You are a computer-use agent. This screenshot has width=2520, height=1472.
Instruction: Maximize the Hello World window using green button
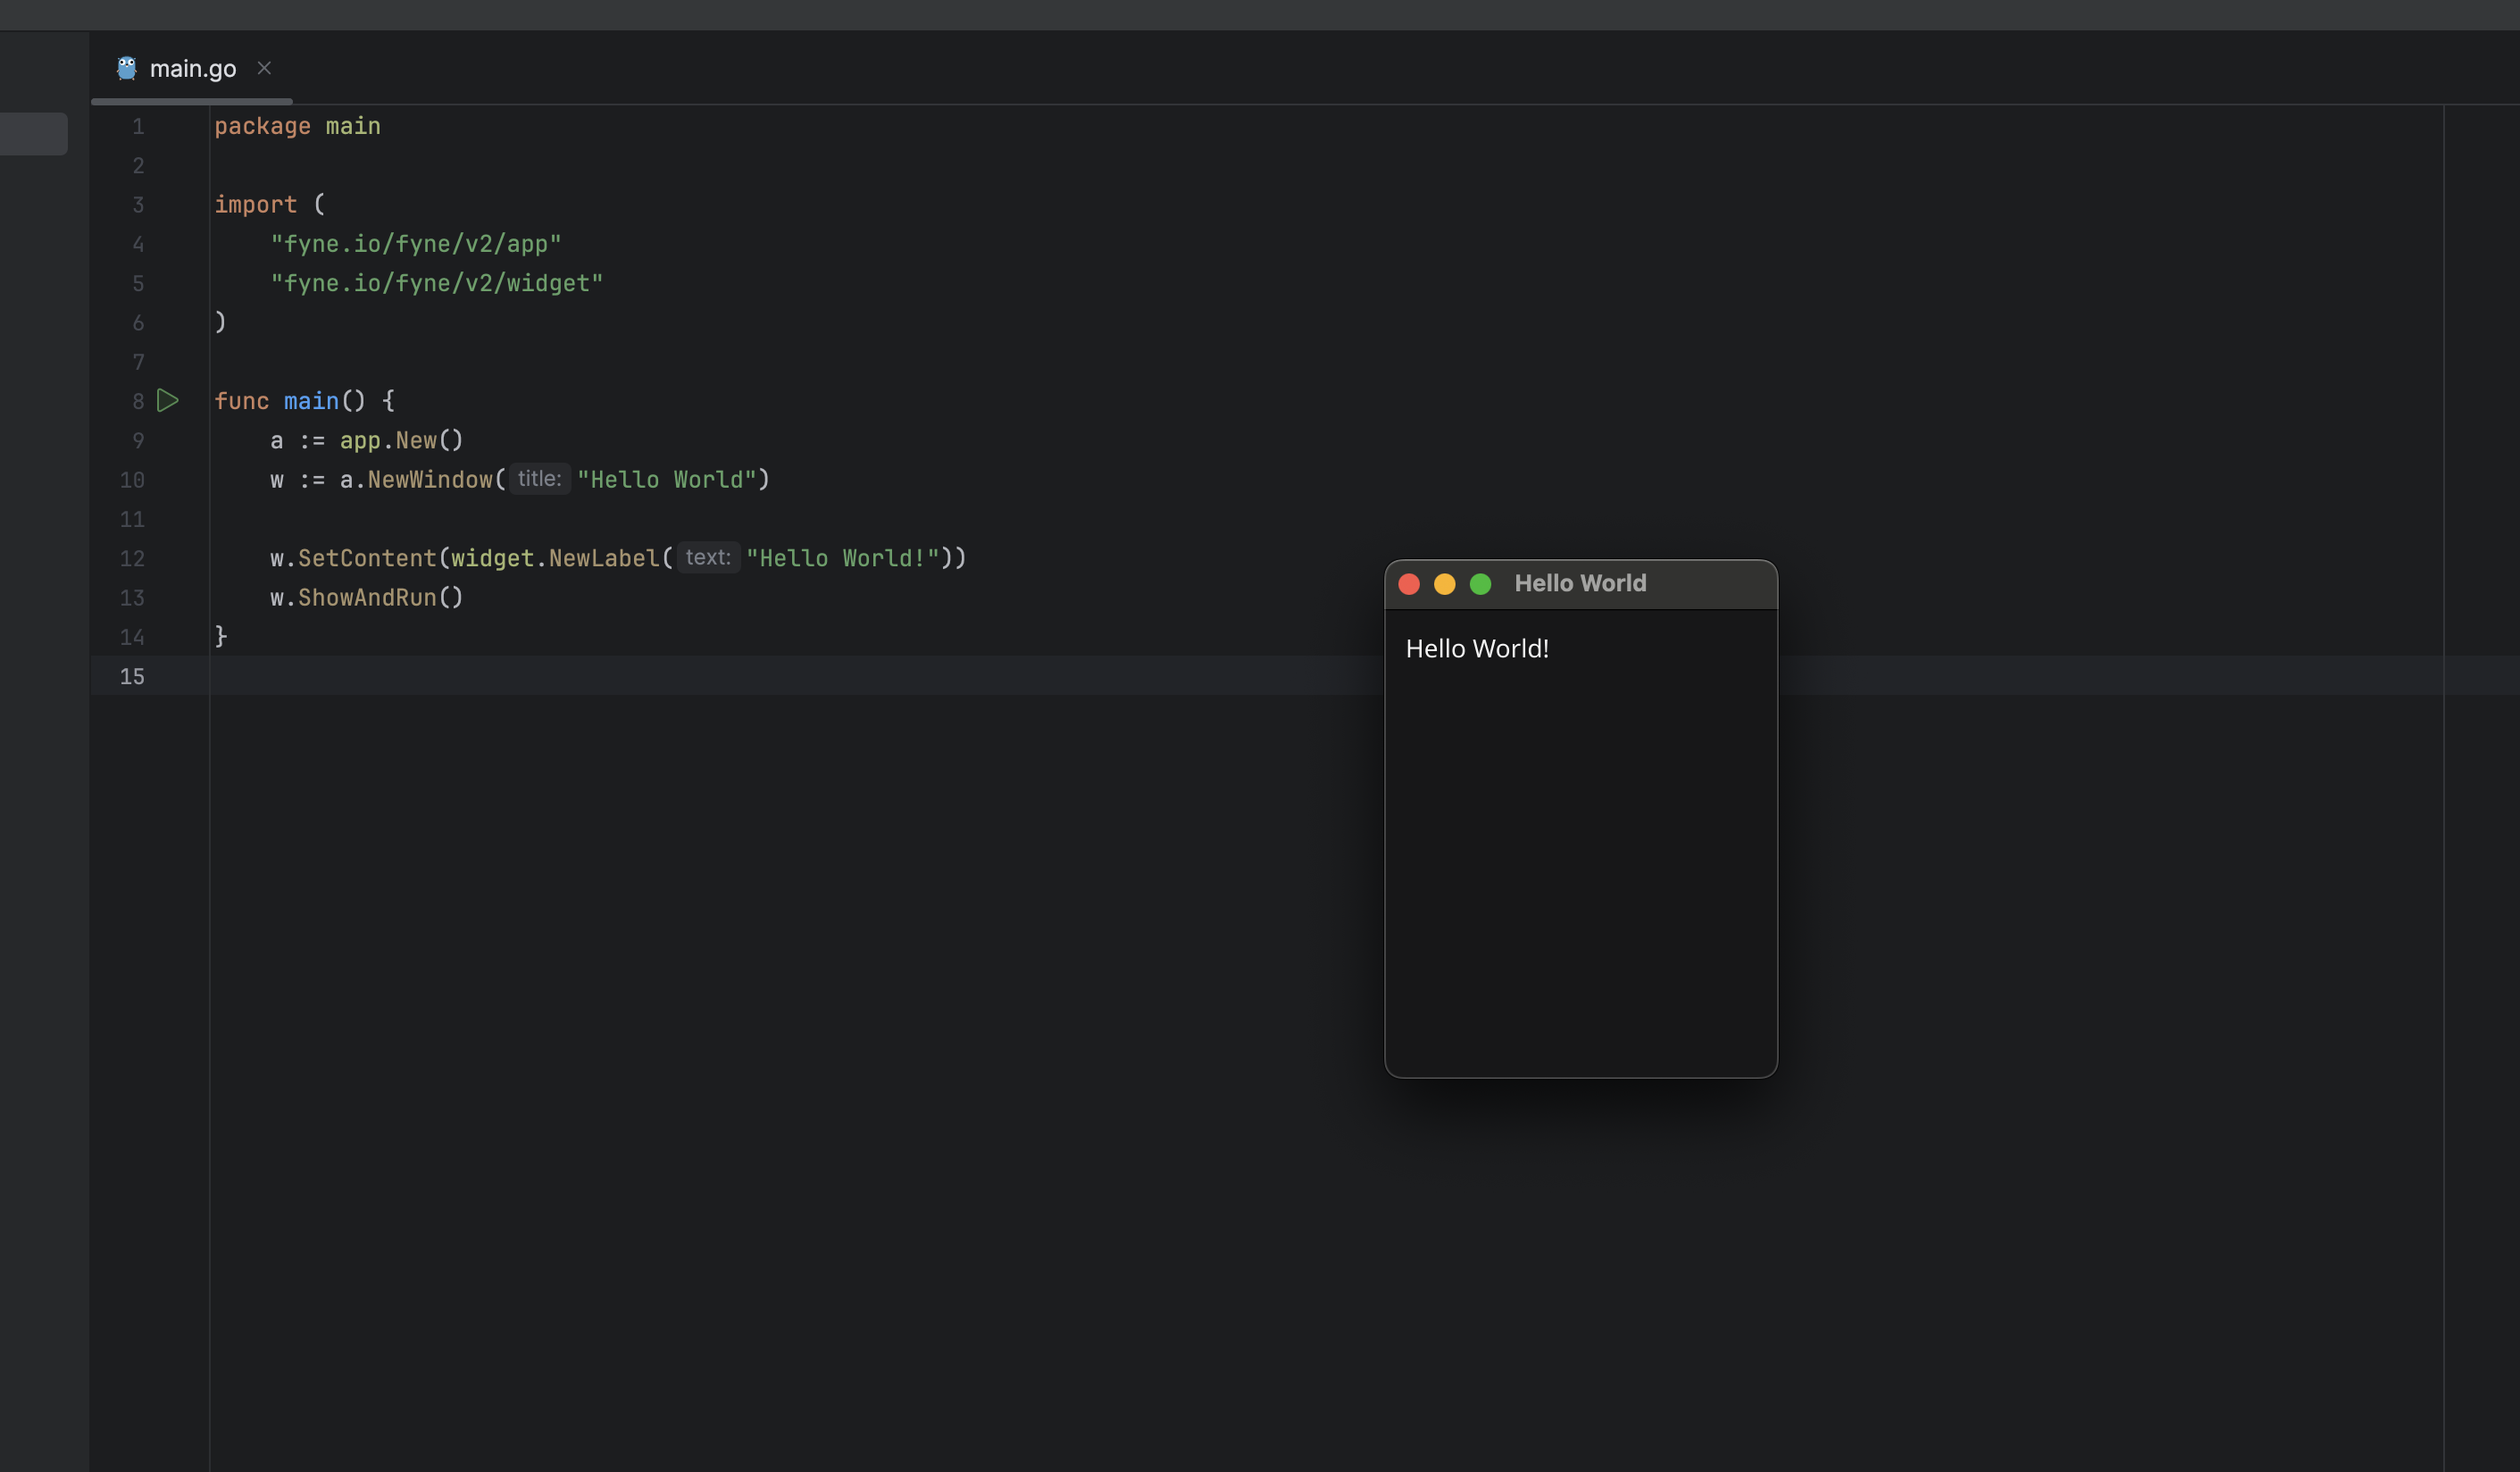[x=1481, y=584]
